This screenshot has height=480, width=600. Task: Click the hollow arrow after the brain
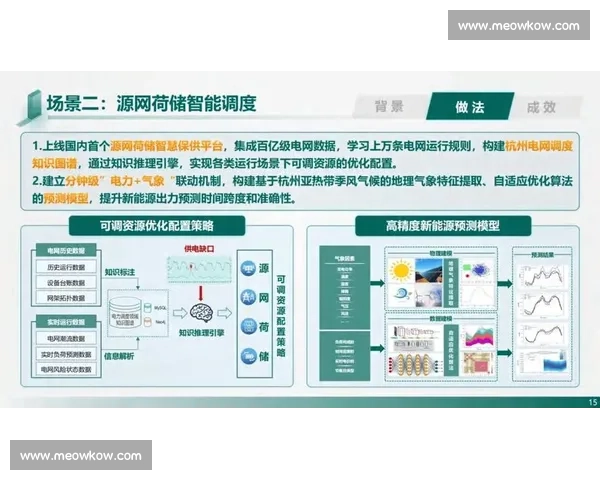pos(225,313)
